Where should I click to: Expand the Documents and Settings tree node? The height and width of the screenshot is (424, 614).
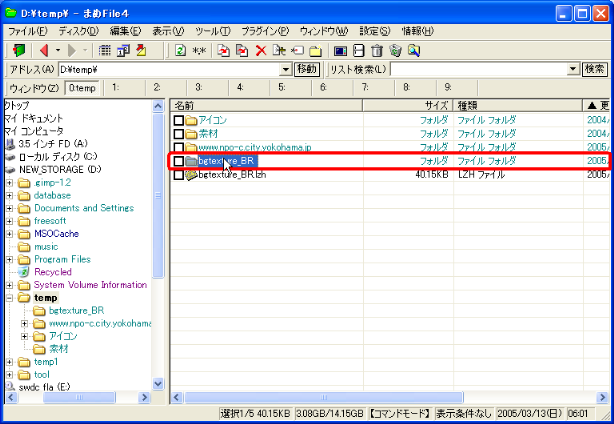[x=9, y=208]
